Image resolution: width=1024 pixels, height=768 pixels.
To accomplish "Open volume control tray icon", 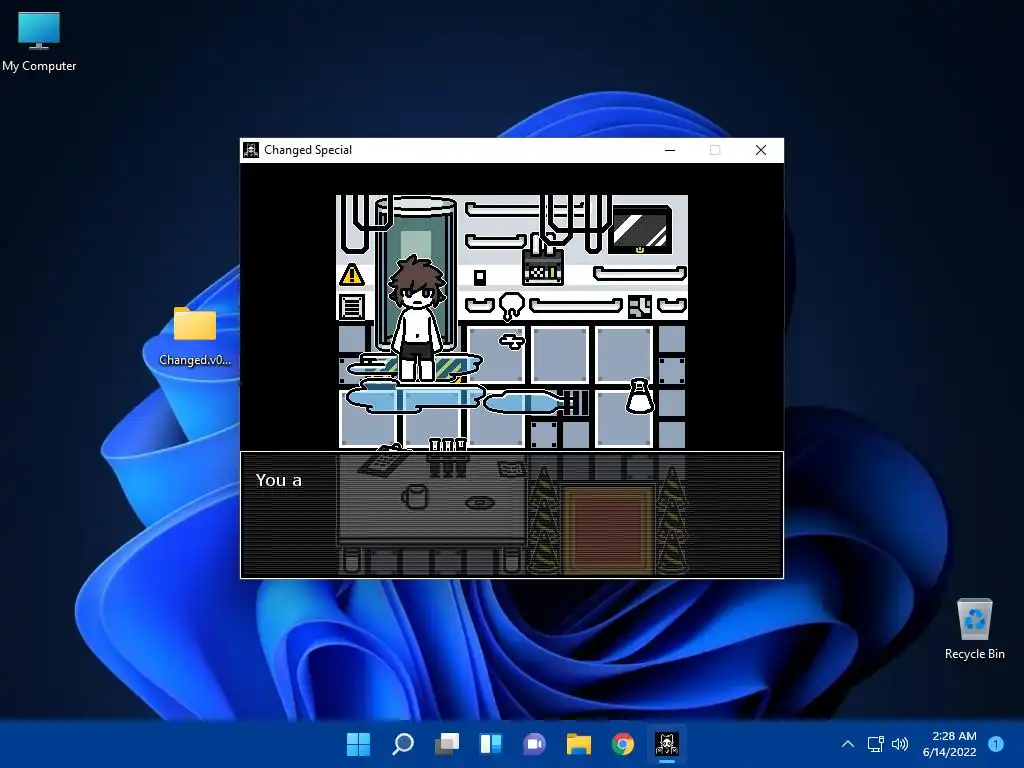I will point(900,744).
